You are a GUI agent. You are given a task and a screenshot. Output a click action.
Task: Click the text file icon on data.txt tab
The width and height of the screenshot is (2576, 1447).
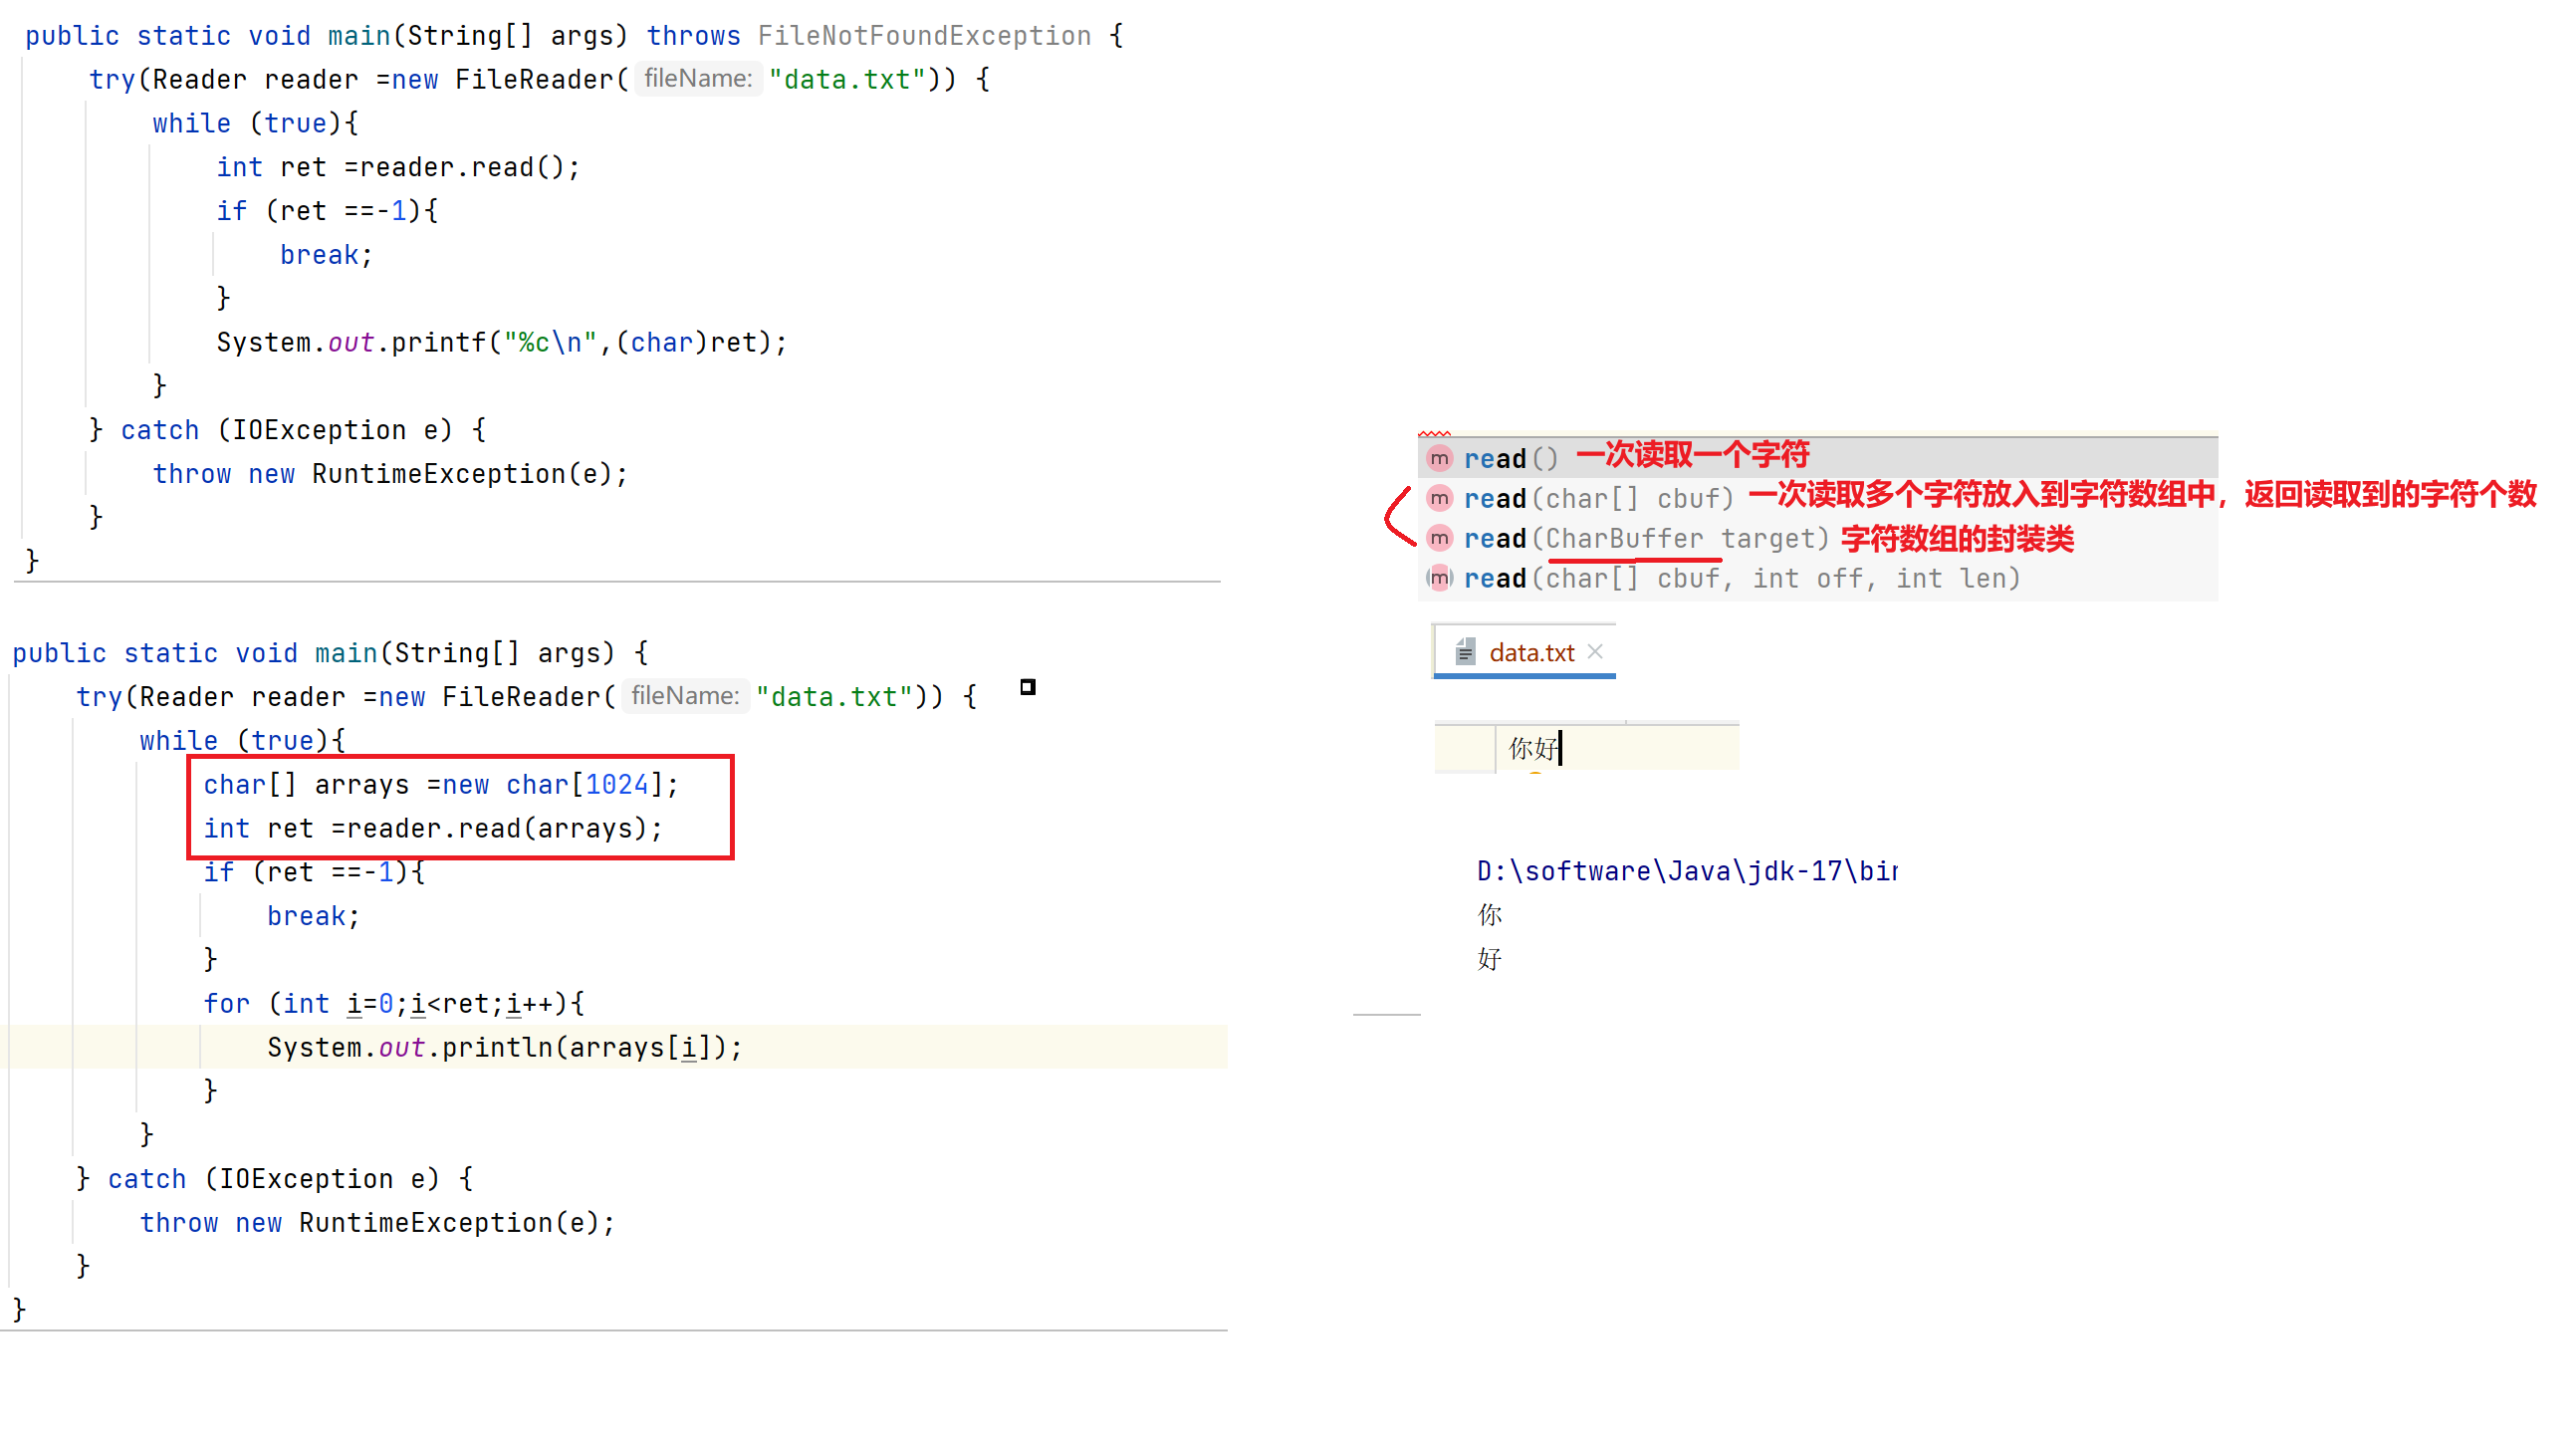(1465, 652)
